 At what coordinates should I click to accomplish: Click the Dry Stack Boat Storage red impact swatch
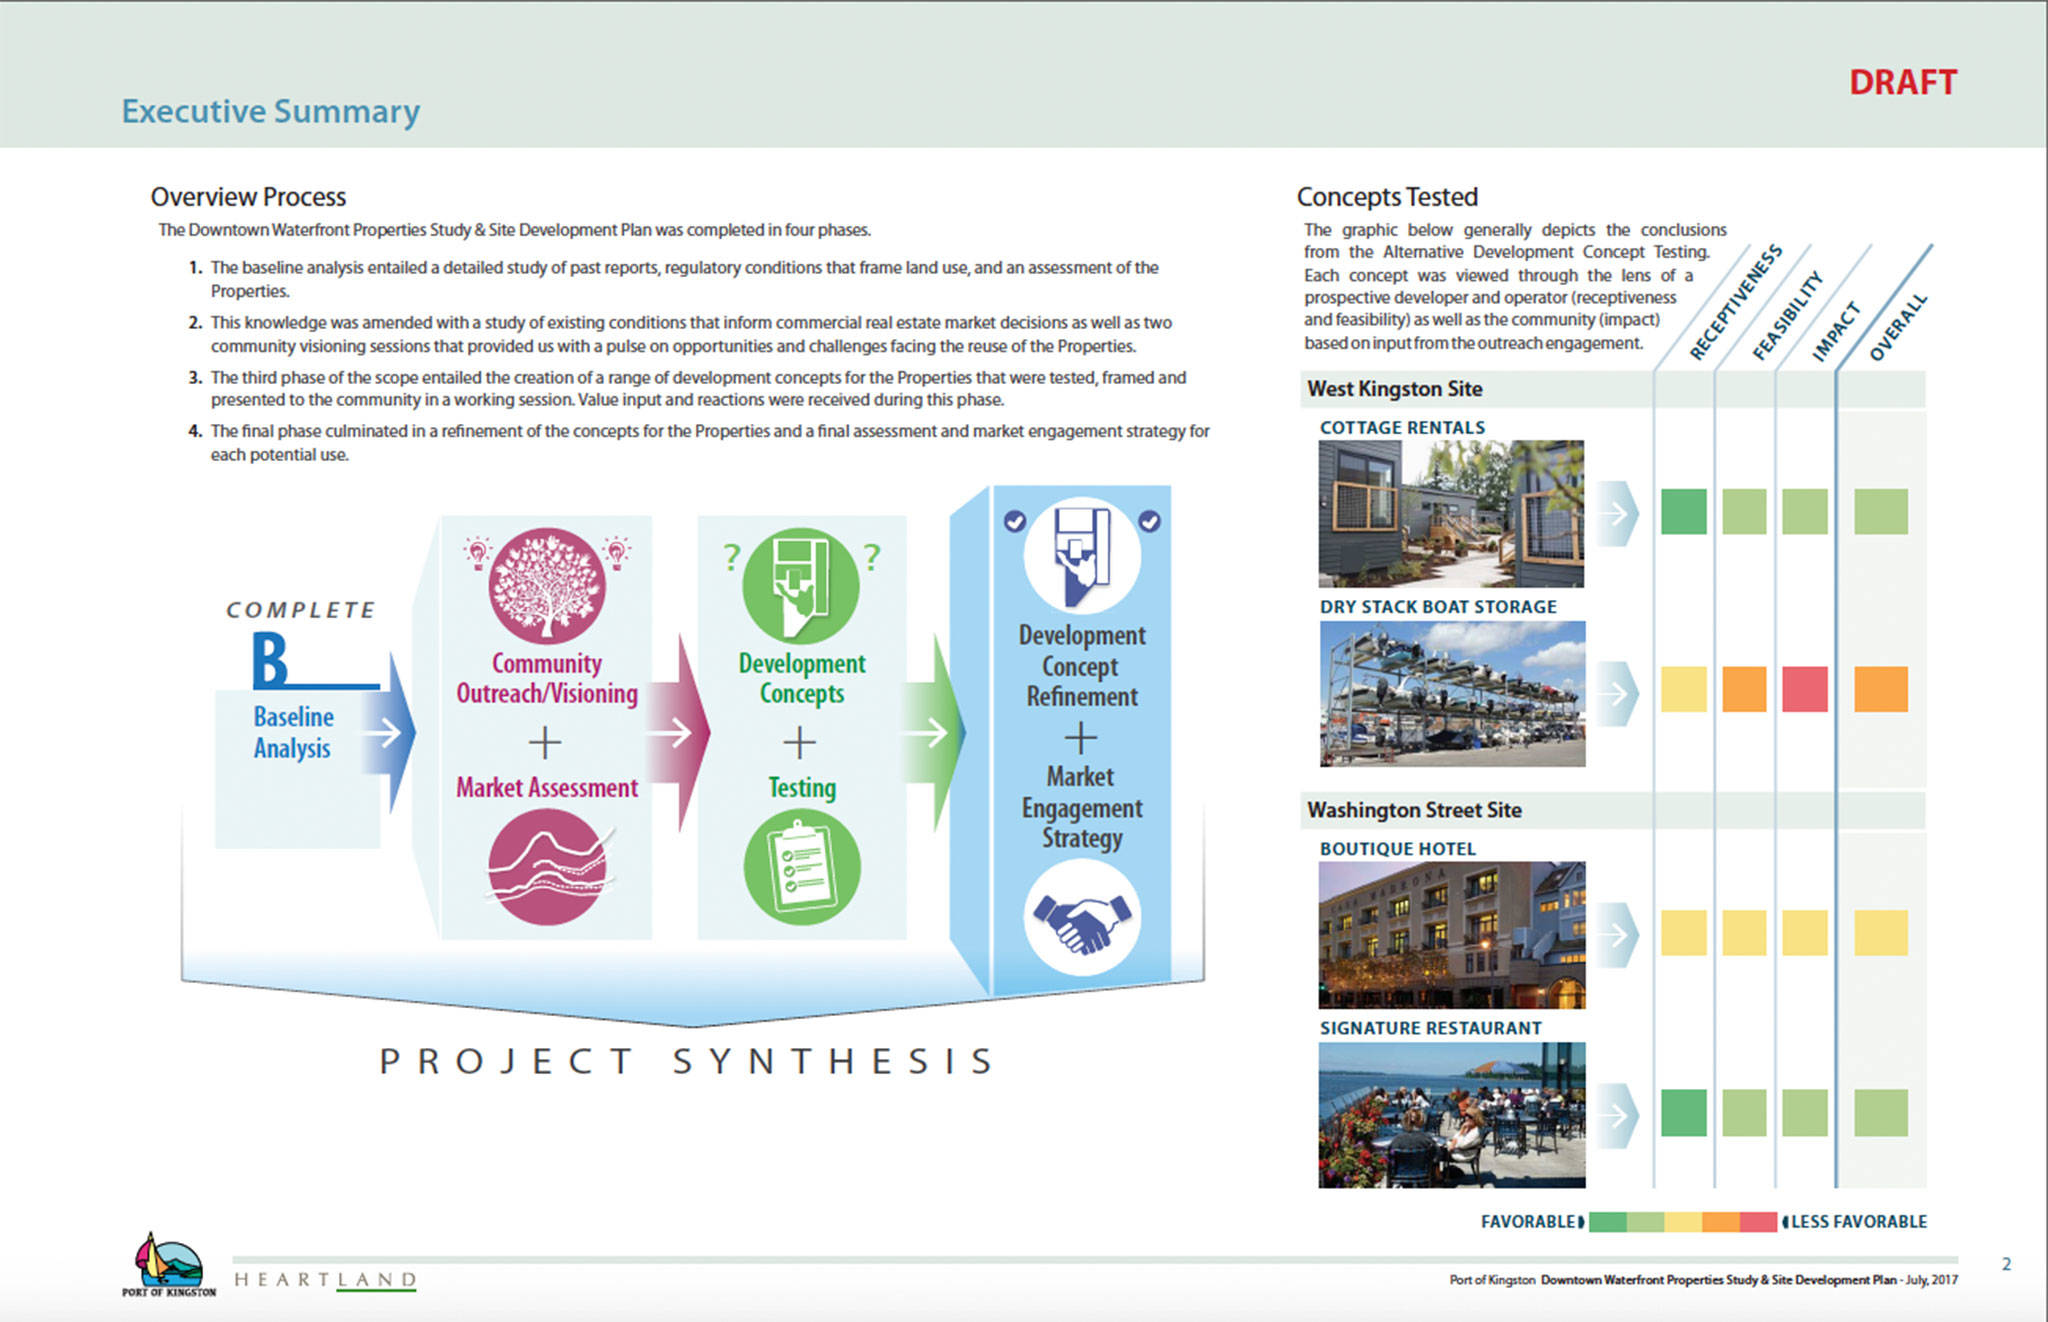click(1805, 689)
